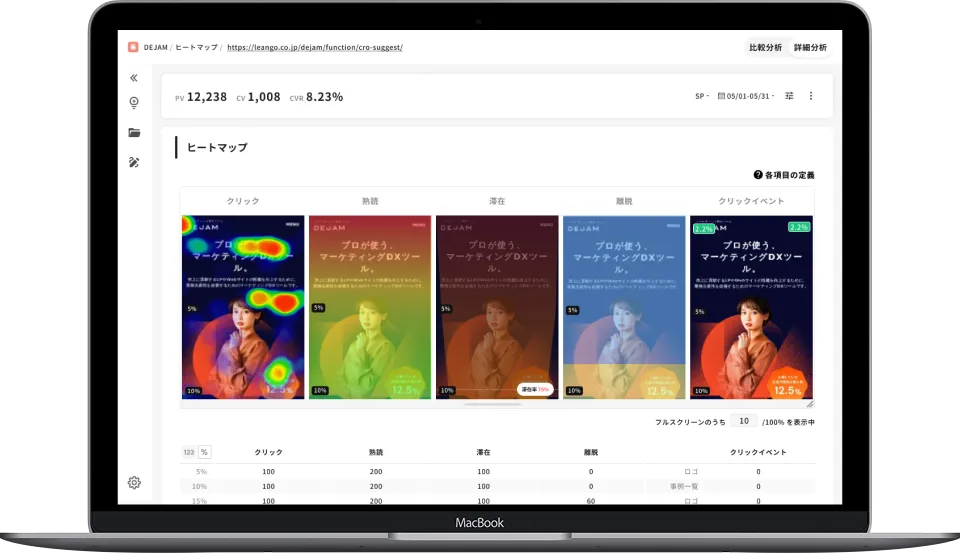Click the ヒートマップ breadcrumb link

(196, 47)
